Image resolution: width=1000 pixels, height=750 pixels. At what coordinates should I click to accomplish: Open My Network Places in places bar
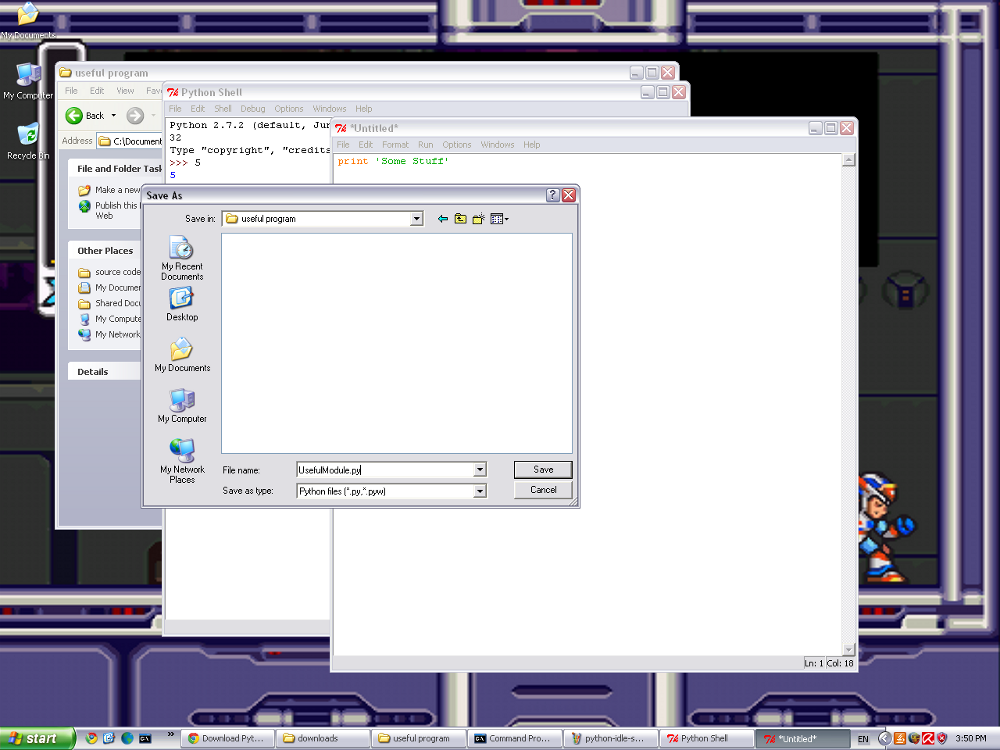point(182,460)
